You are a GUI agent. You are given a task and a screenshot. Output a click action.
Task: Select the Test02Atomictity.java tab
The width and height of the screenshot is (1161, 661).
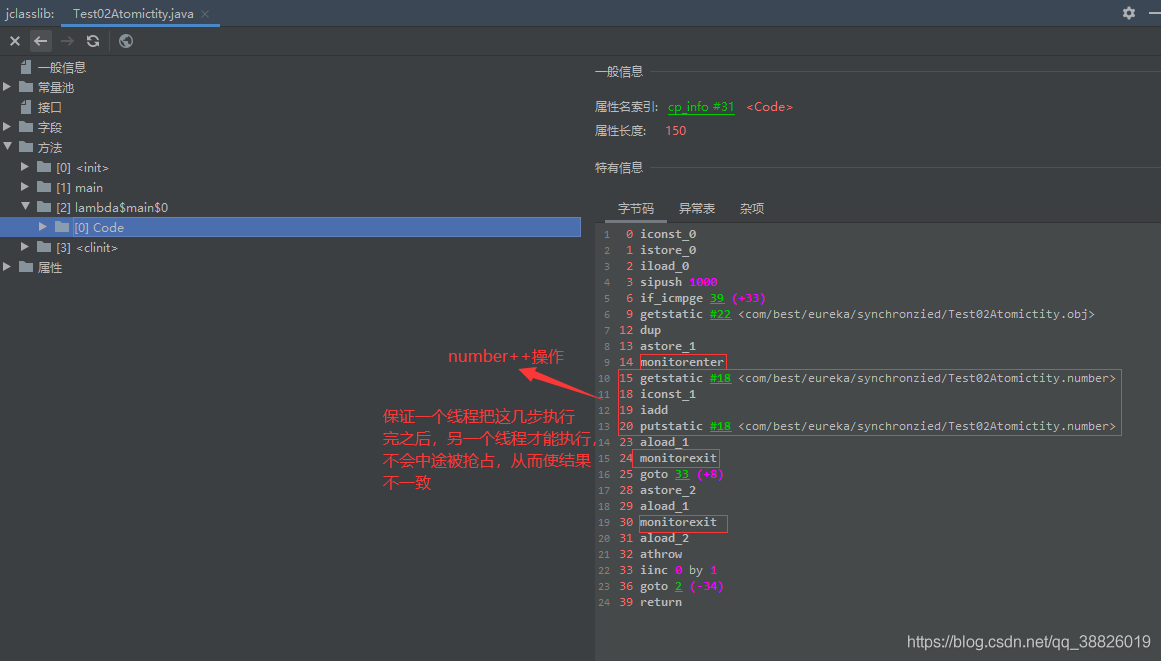click(133, 14)
